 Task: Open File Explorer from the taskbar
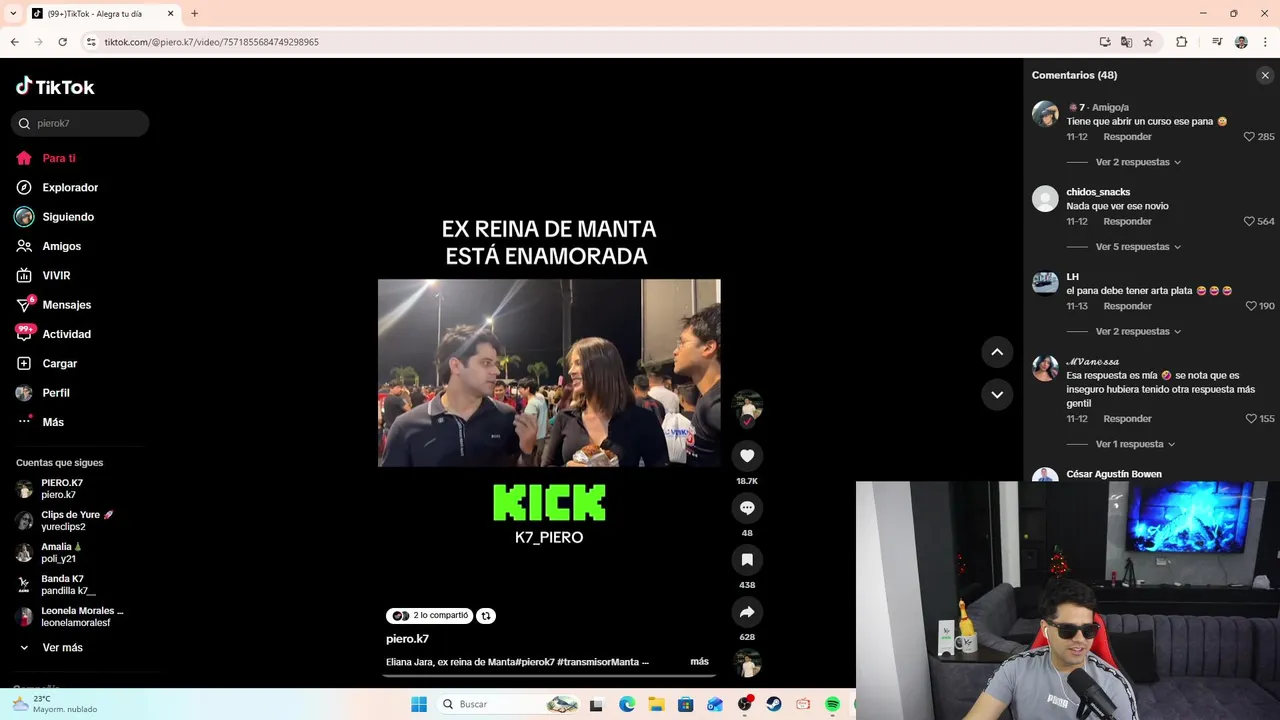click(656, 705)
